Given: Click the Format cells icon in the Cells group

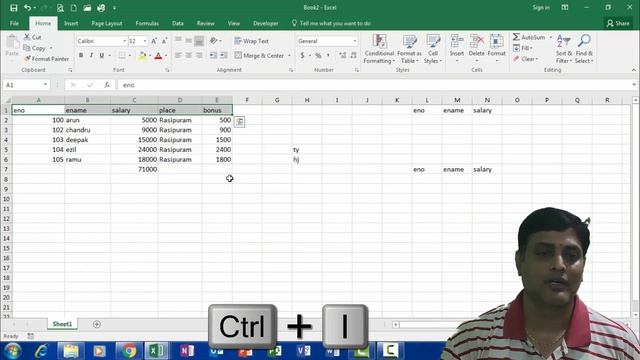Looking at the screenshot, I should [x=496, y=42].
